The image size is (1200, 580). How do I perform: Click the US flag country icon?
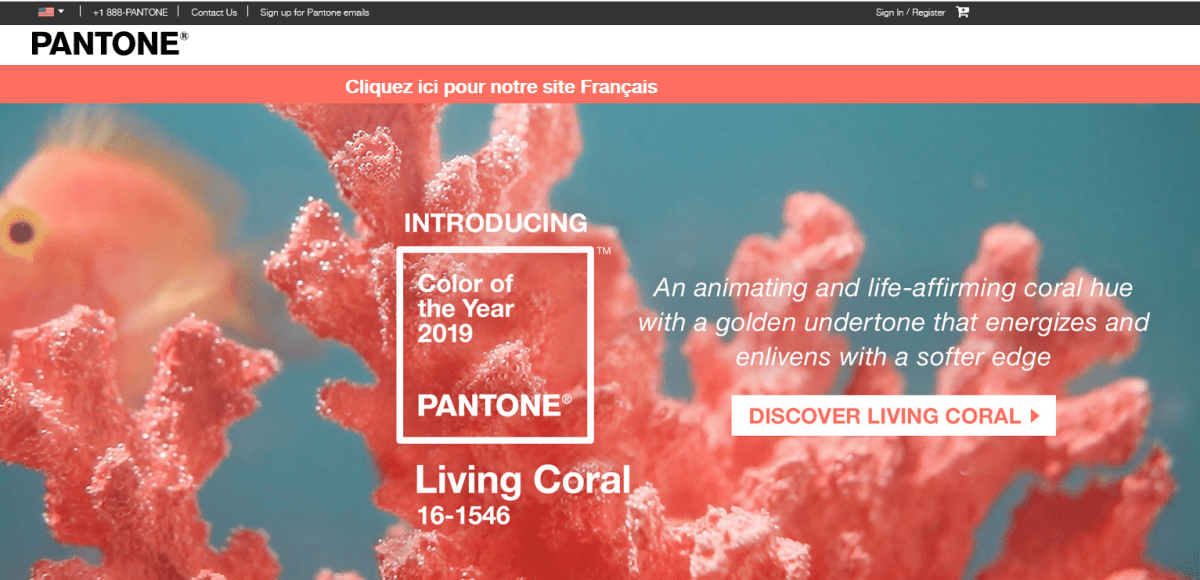(x=46, y=12)
